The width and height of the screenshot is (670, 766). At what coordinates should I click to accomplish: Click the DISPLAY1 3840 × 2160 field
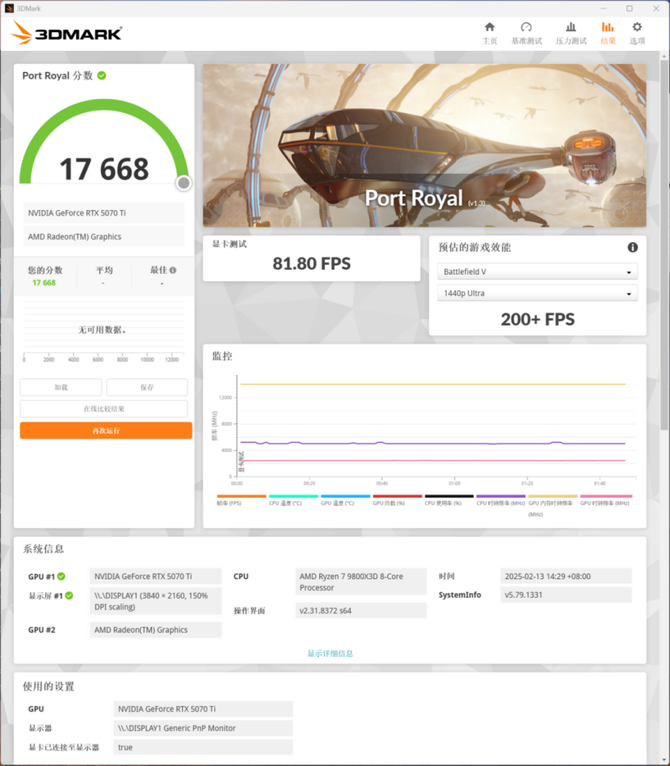155,601
